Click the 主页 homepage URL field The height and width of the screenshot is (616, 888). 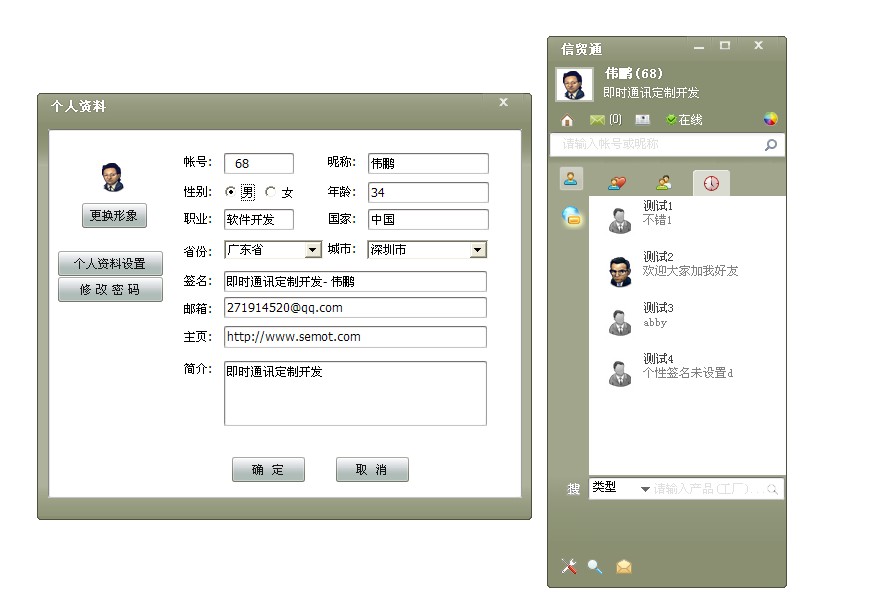click(x=355, y=337)
